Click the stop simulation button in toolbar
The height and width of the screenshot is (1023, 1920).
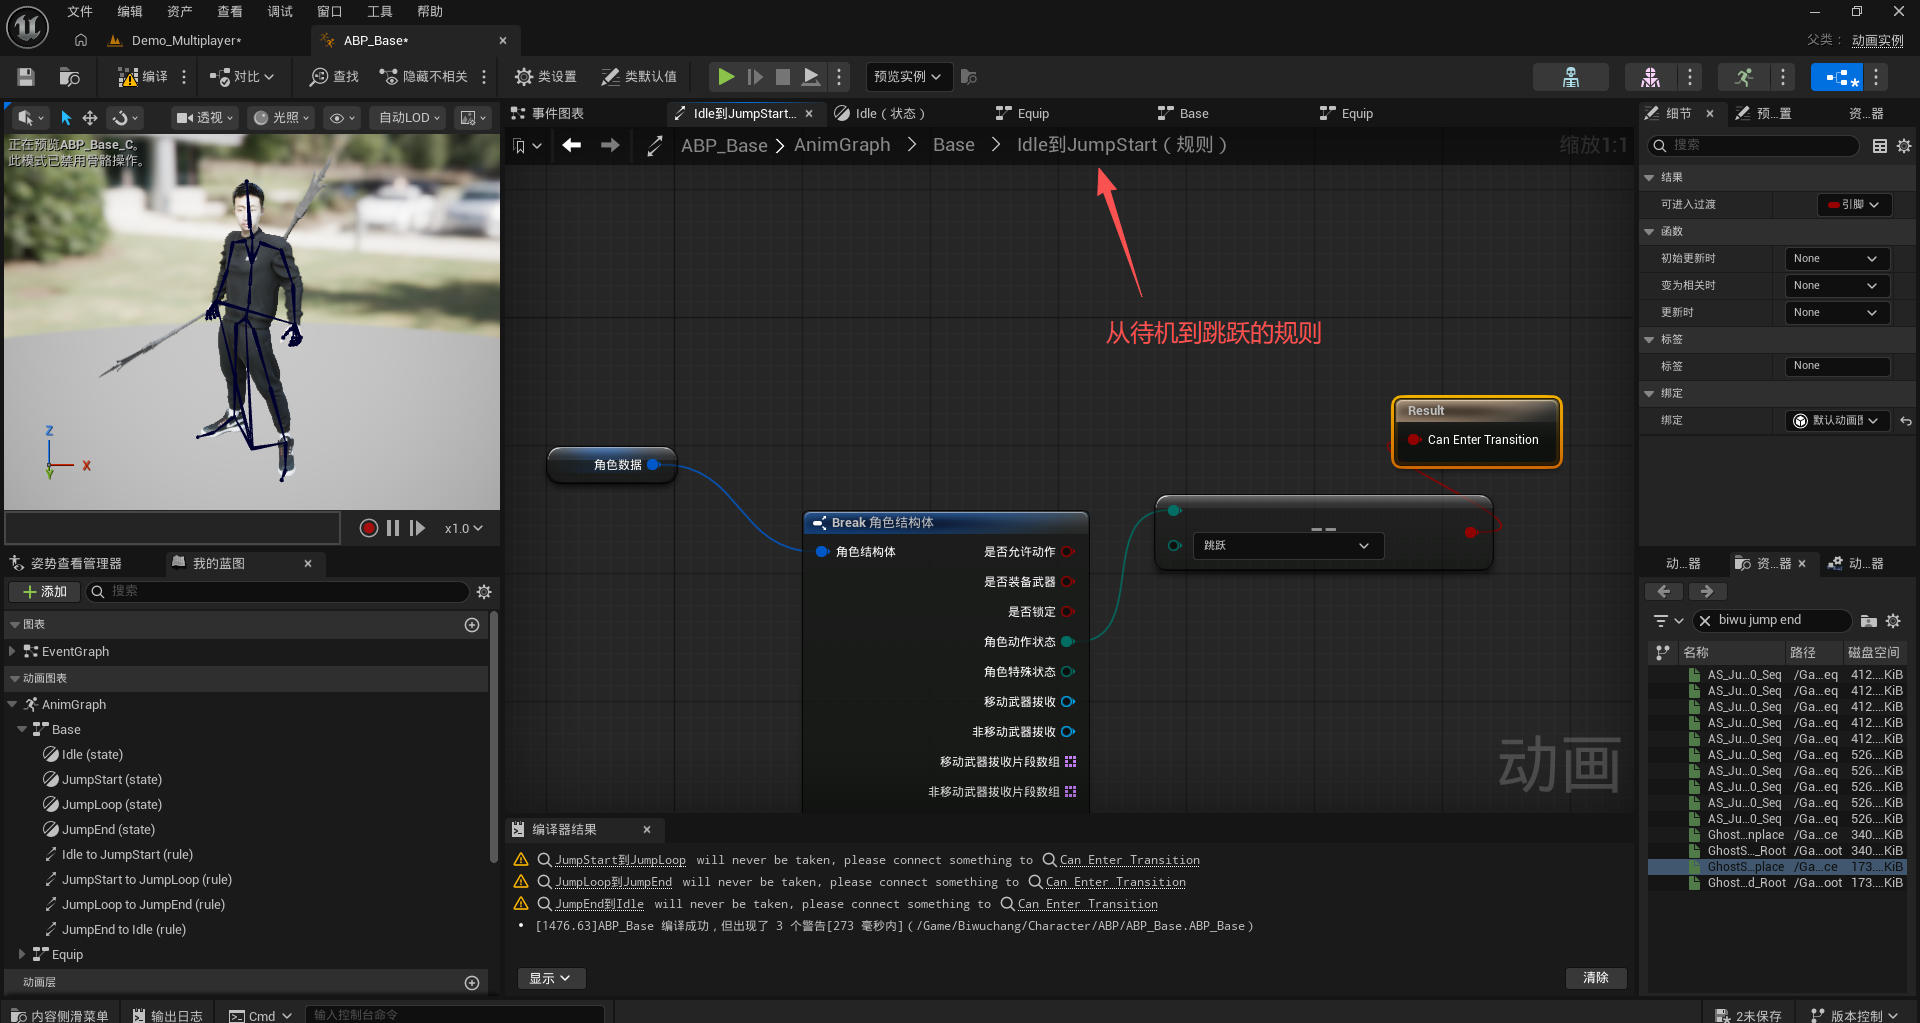coord(783,77)
